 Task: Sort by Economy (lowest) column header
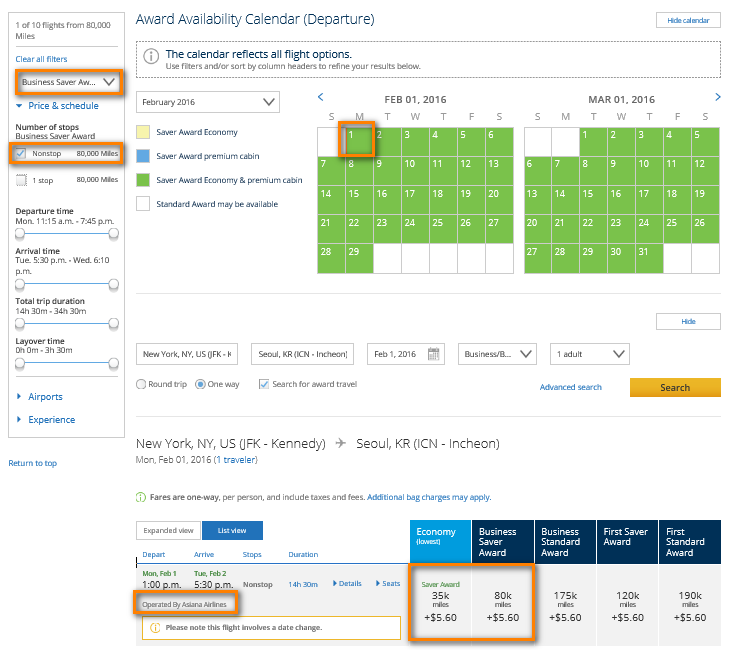click(x=439, y=538)
